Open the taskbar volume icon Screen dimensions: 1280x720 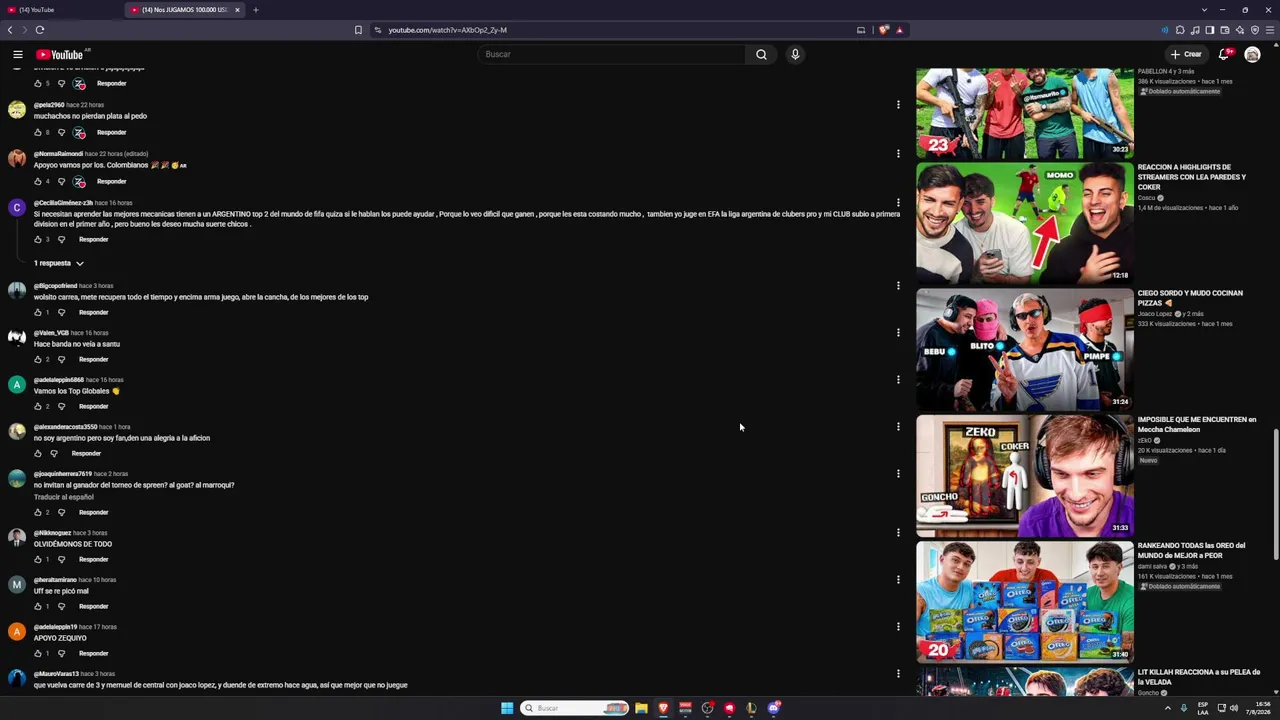pos(1233,708)
